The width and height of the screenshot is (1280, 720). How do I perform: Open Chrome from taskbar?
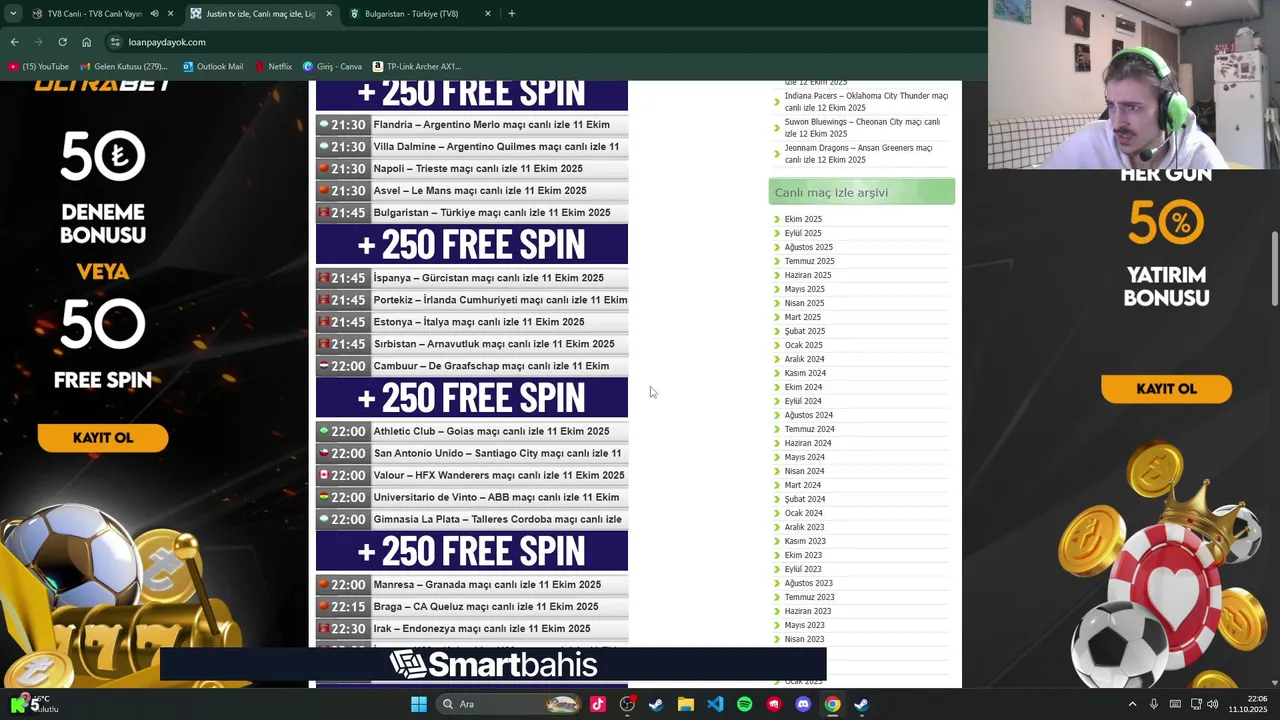pyautogui.click(x=832, y=704)
